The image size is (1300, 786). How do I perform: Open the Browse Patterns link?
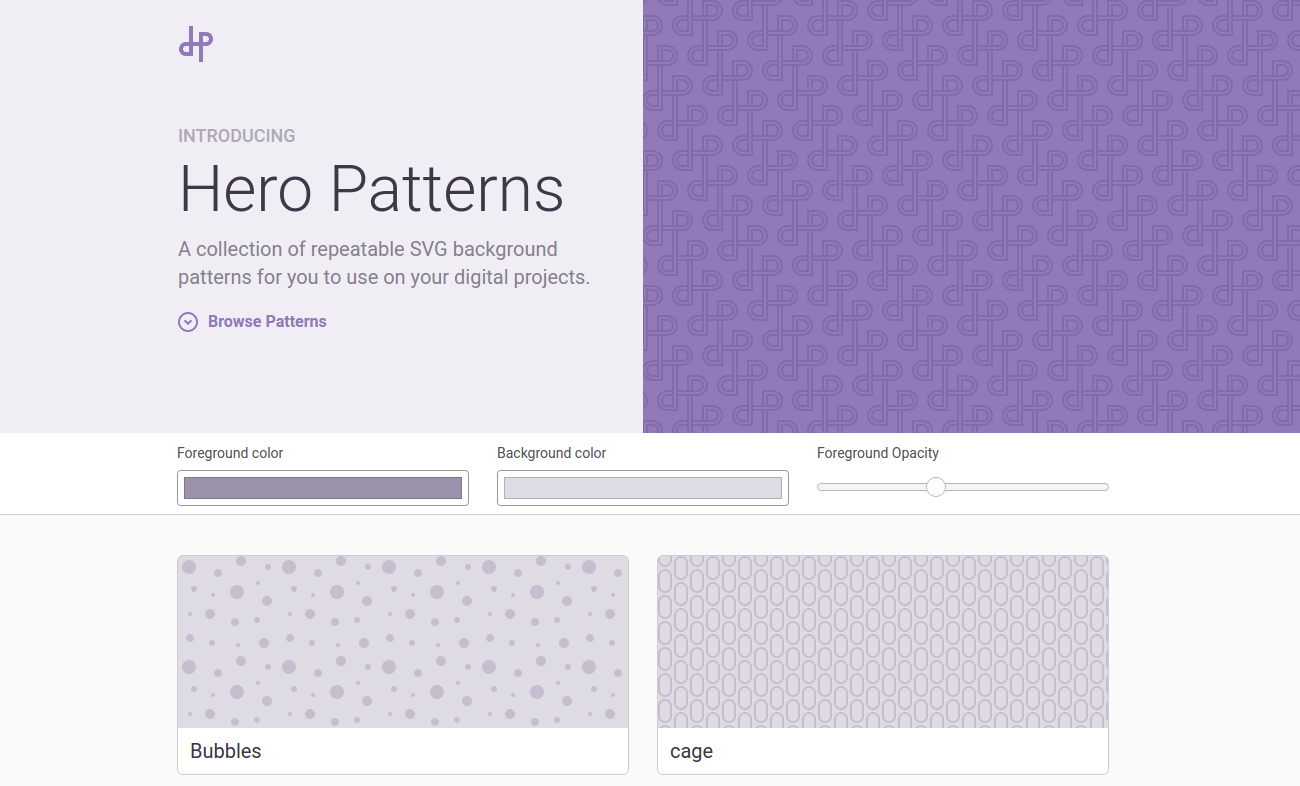coord(267,321)
